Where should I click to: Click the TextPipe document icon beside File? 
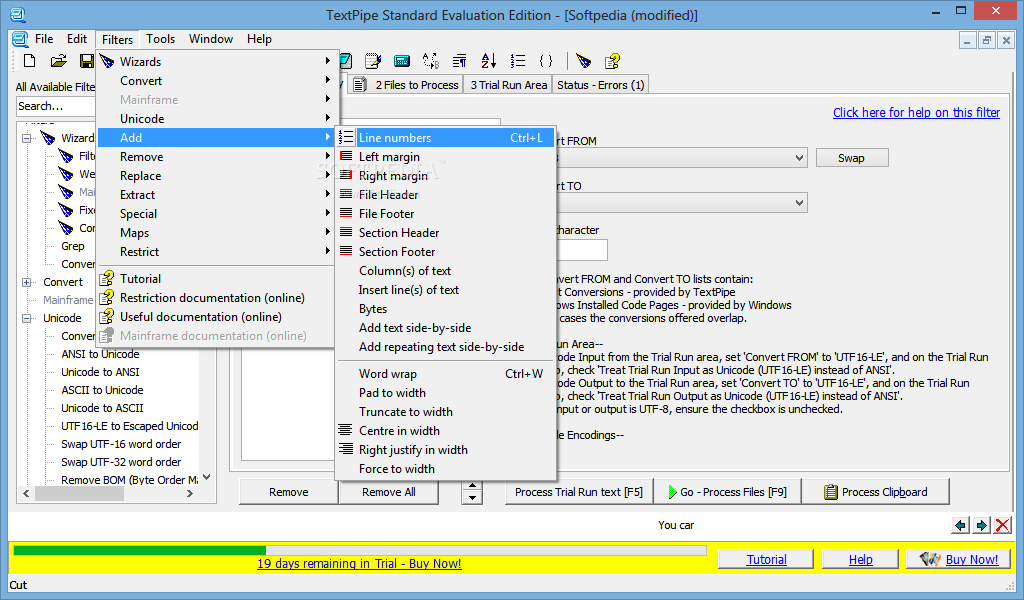pyautogui.click(x=20, y=39)
